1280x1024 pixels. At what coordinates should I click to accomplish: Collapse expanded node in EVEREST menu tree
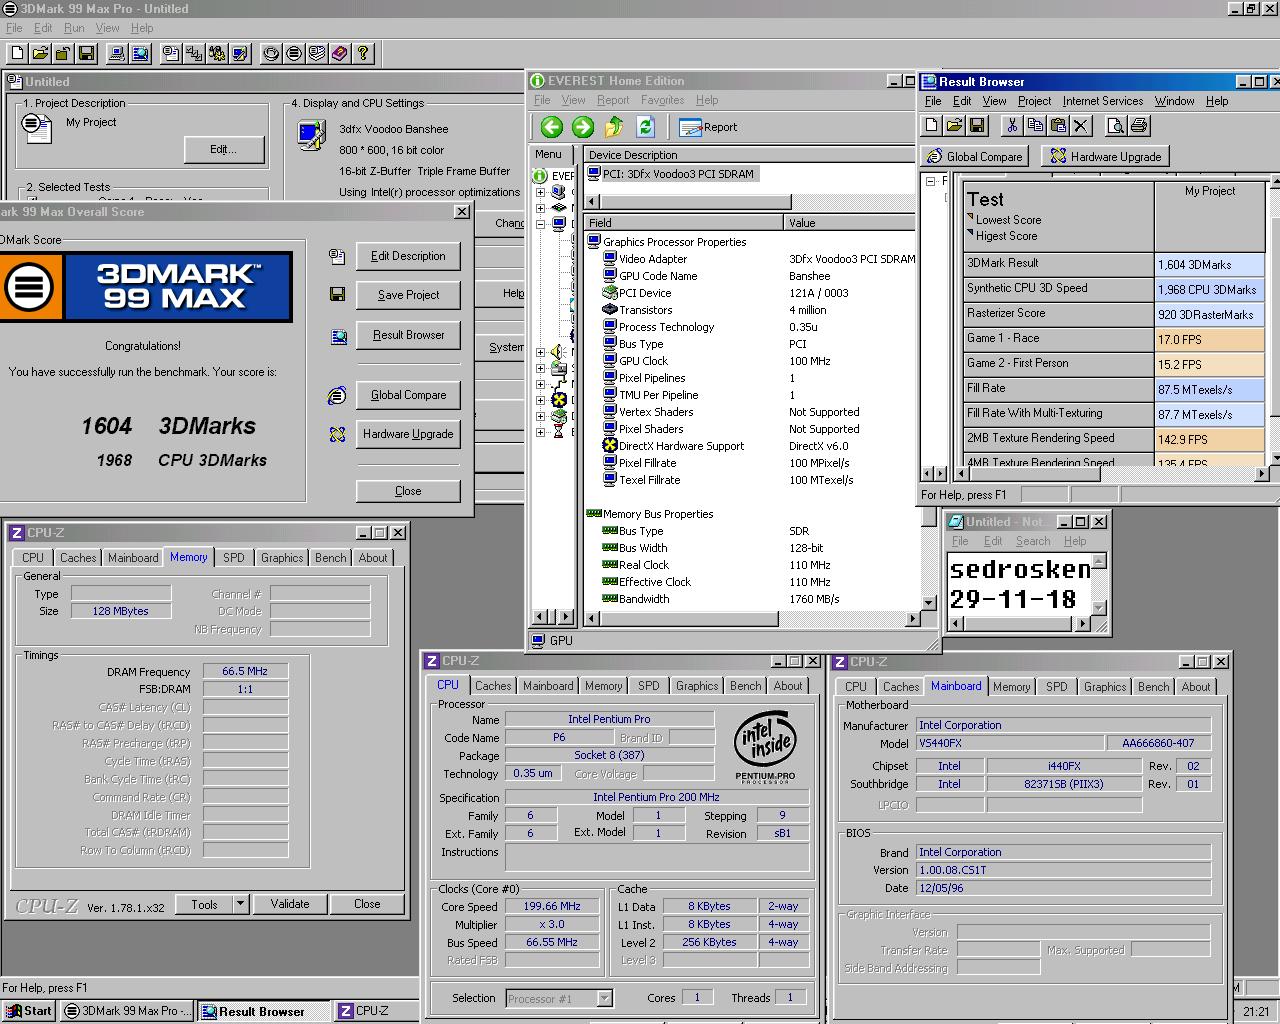[x=541, y=224]
